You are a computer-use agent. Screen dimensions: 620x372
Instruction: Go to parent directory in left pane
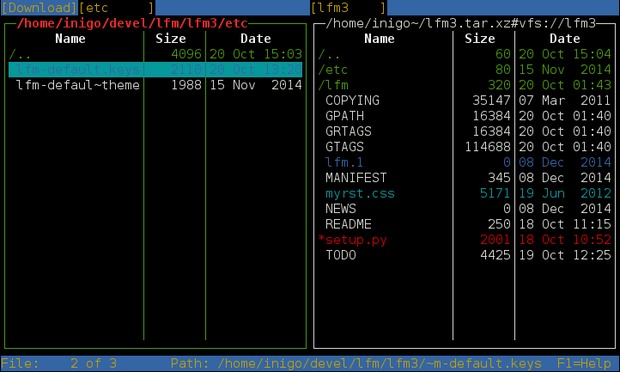[x=155, y=54]
